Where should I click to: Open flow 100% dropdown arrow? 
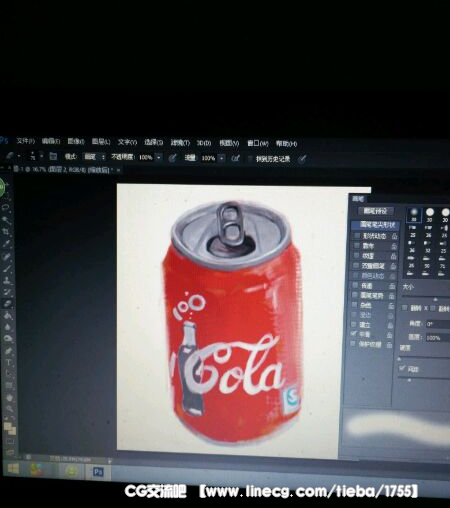click(222, 158)
